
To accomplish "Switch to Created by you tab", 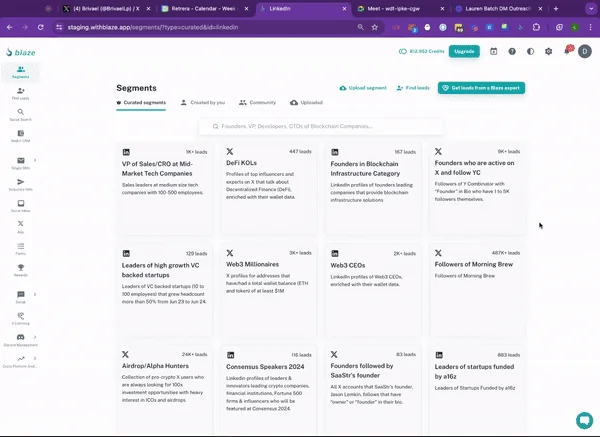I will 203,103.
